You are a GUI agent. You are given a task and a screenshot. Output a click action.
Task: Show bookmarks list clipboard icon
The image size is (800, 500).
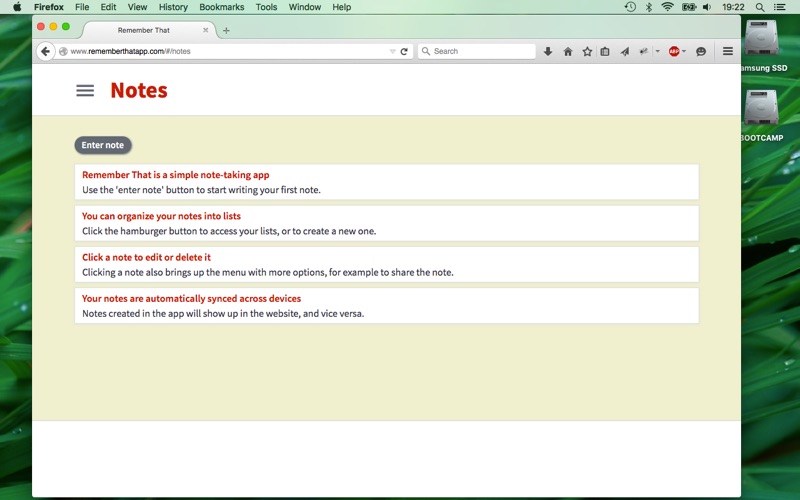(605, 51)
